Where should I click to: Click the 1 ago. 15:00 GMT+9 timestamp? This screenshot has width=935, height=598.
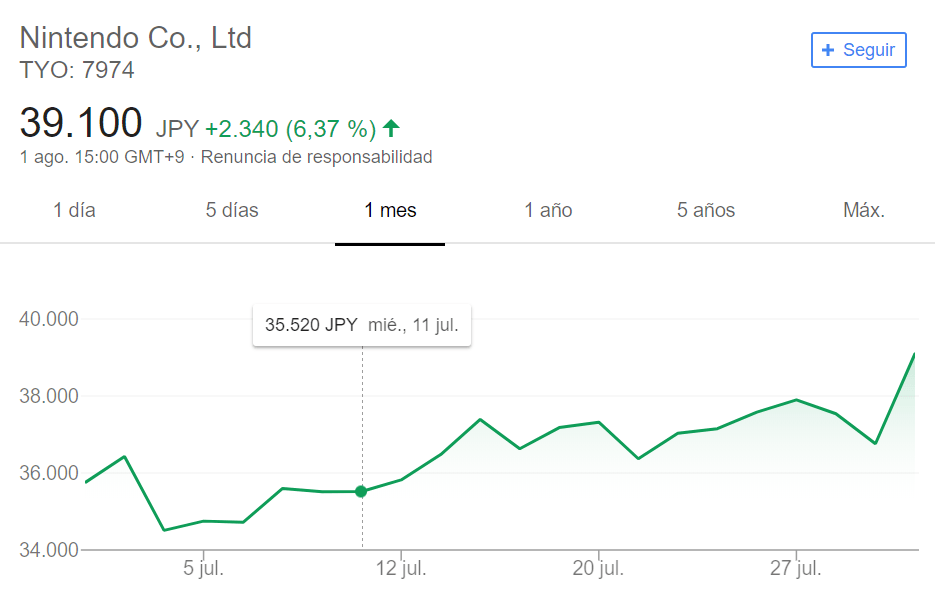tap(102, 157)
